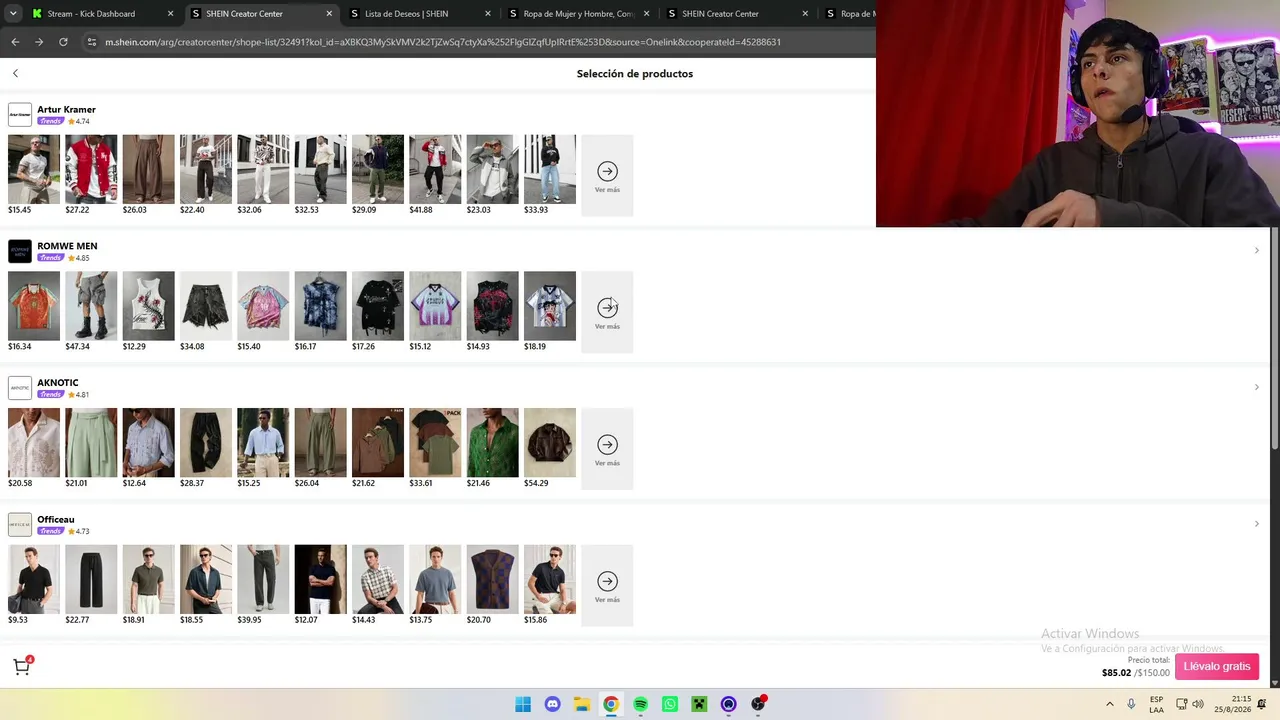
Task: Switch to the Lista de Deseos | SHEIN tab
Action: point(419,14)
